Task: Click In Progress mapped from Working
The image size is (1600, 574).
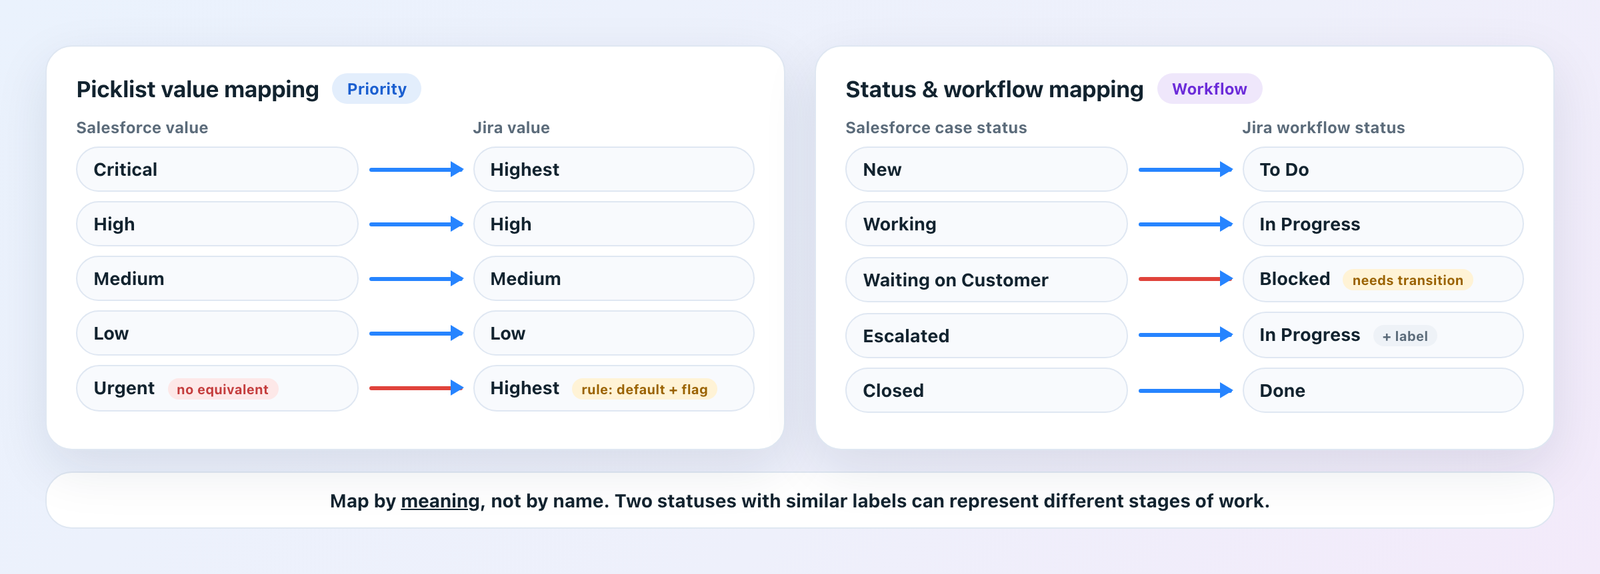Action: [1383, 224]
